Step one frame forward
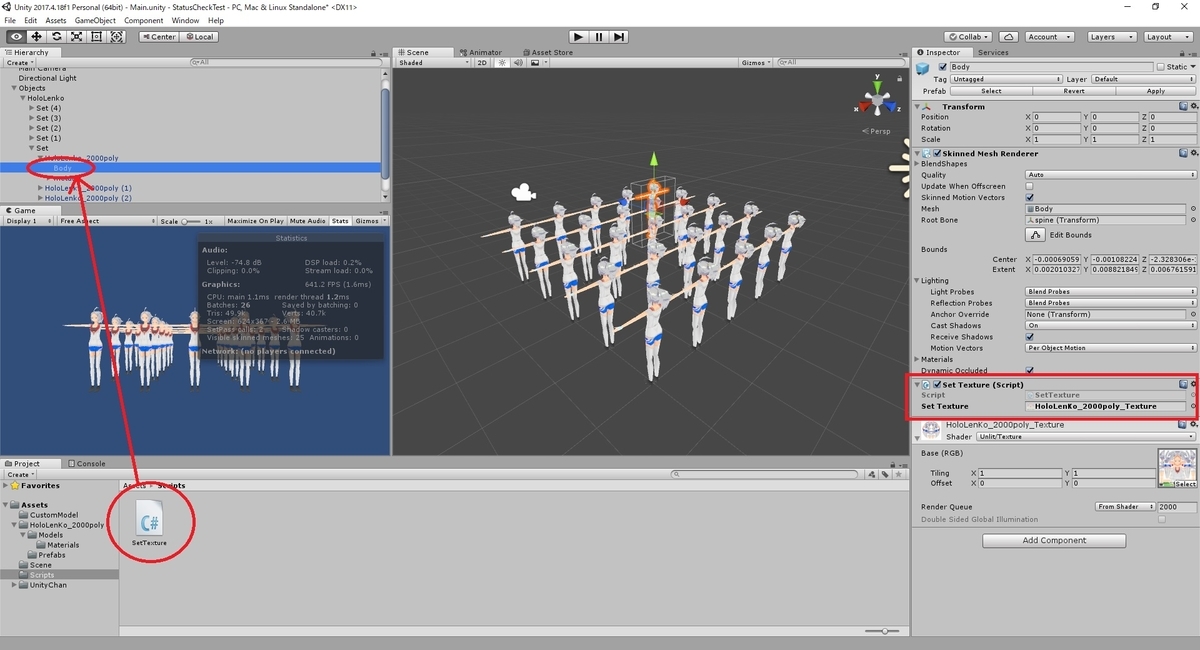The width and height of the screenshot is (1200, 650). click(x=619, y=37)
